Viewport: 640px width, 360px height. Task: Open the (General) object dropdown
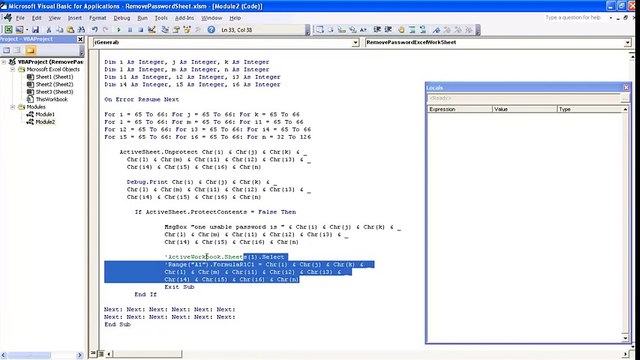[356, 42]
